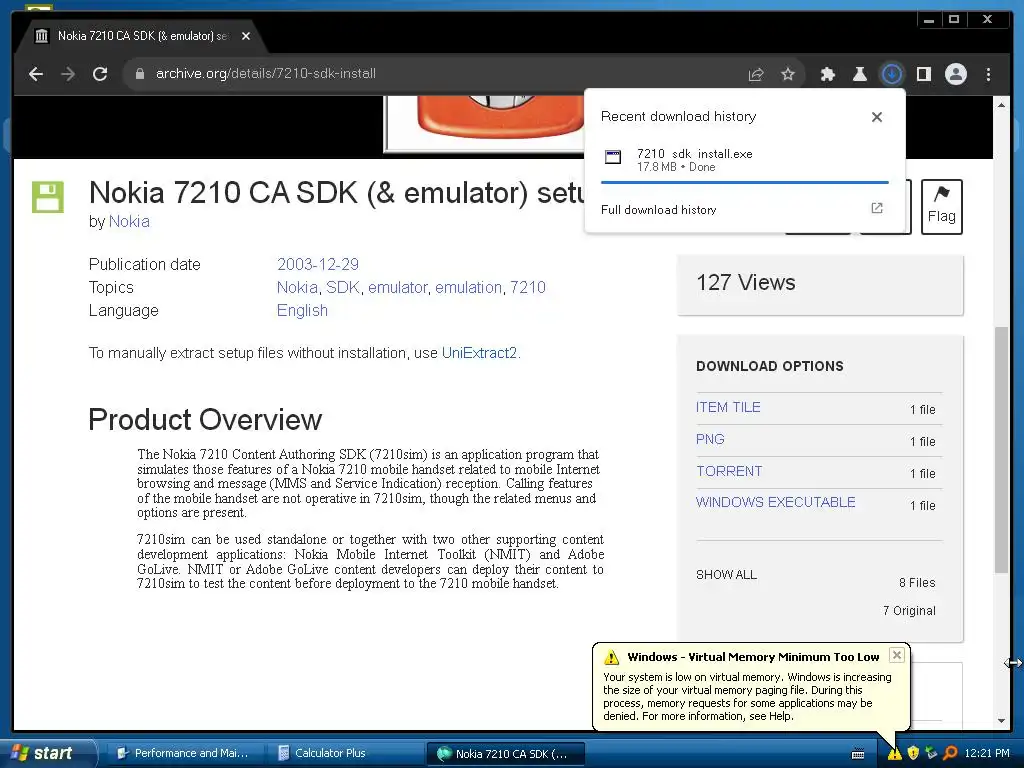This screenshot has width=1024, height=768.
Task: Select the Nokia 7210 CA SDK browser tab
Action: tap(141, 36)
